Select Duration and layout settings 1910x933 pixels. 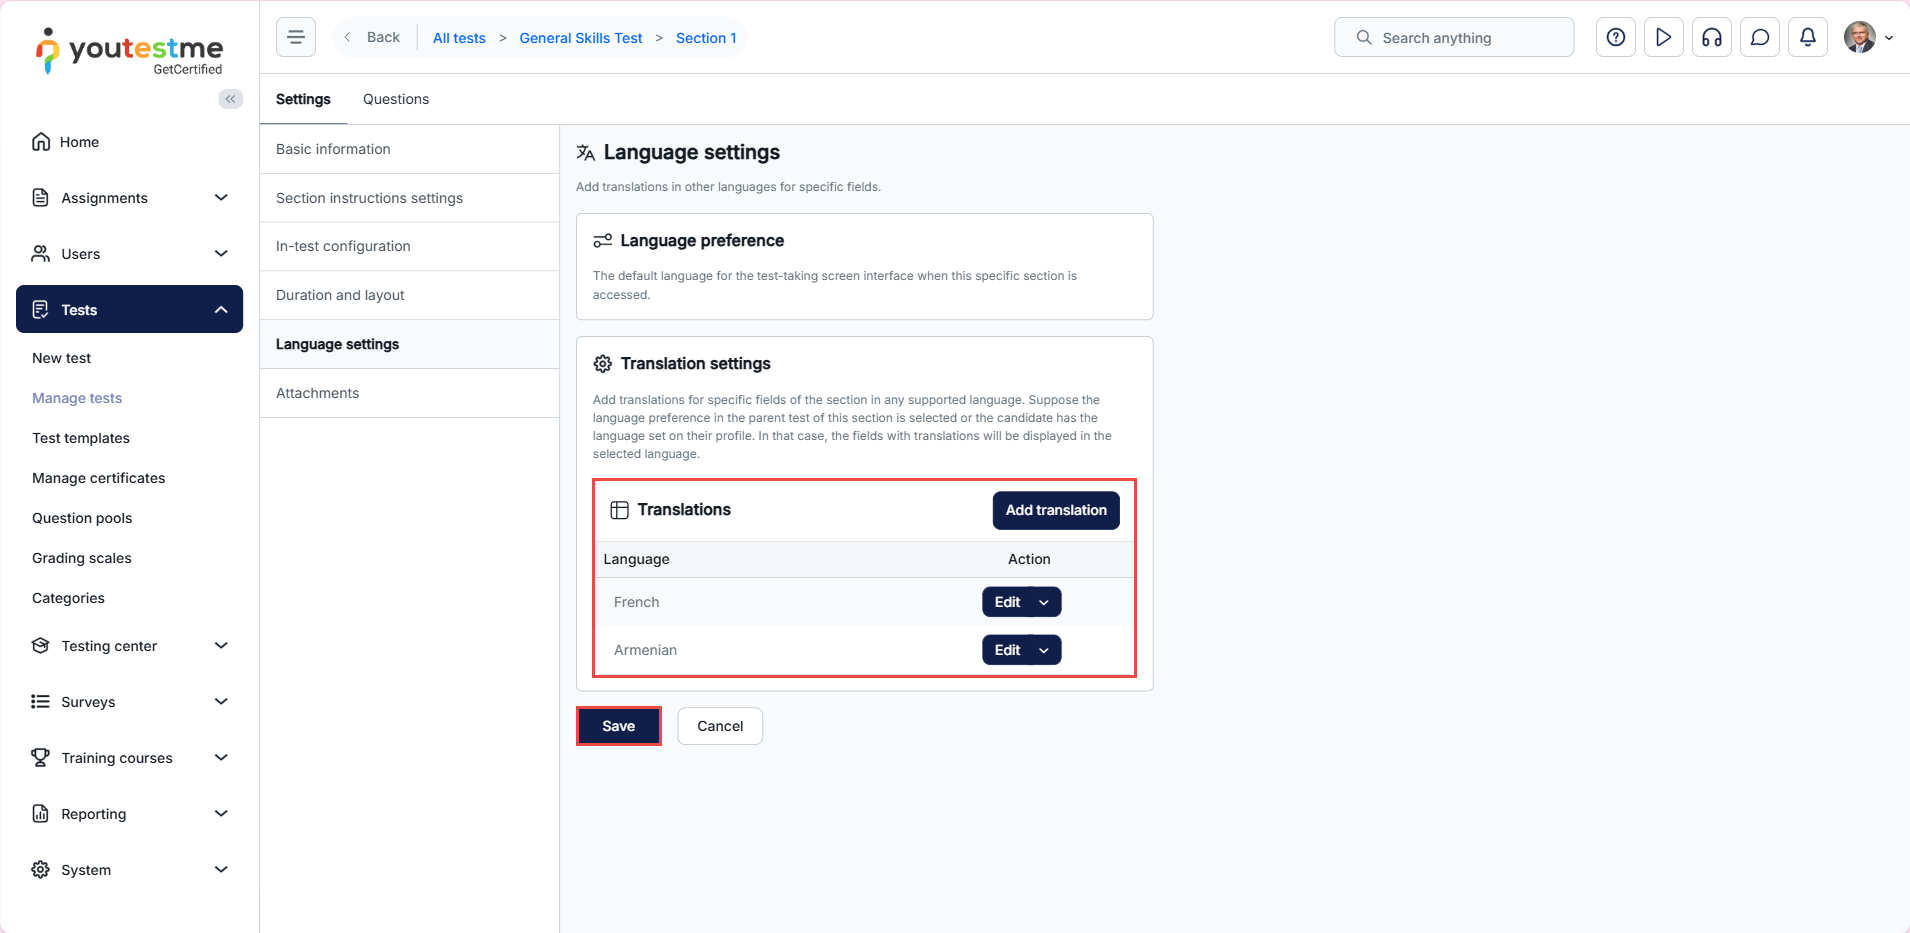click(340, 295)
